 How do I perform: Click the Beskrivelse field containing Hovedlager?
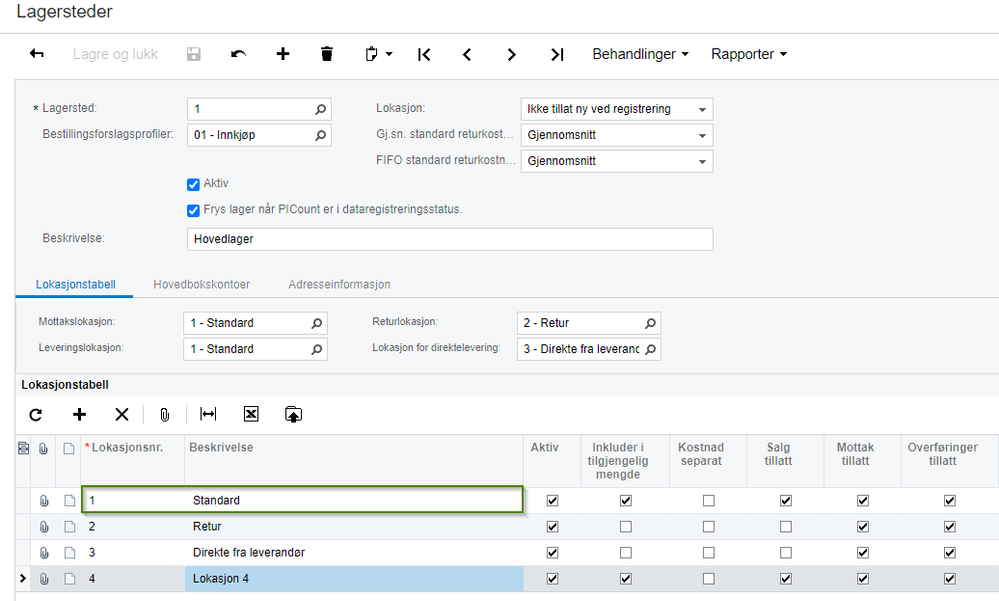[x=449, y=239]
